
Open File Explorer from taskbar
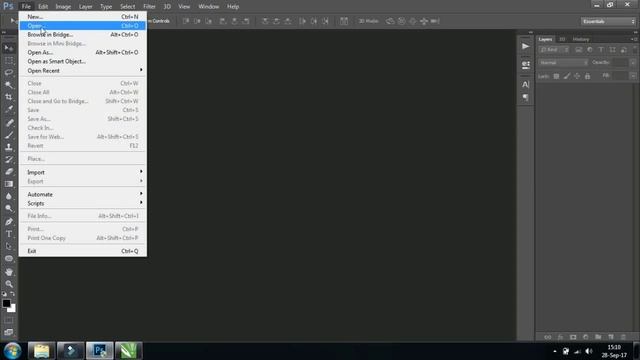pyautogui.click(x=41, y=351)
